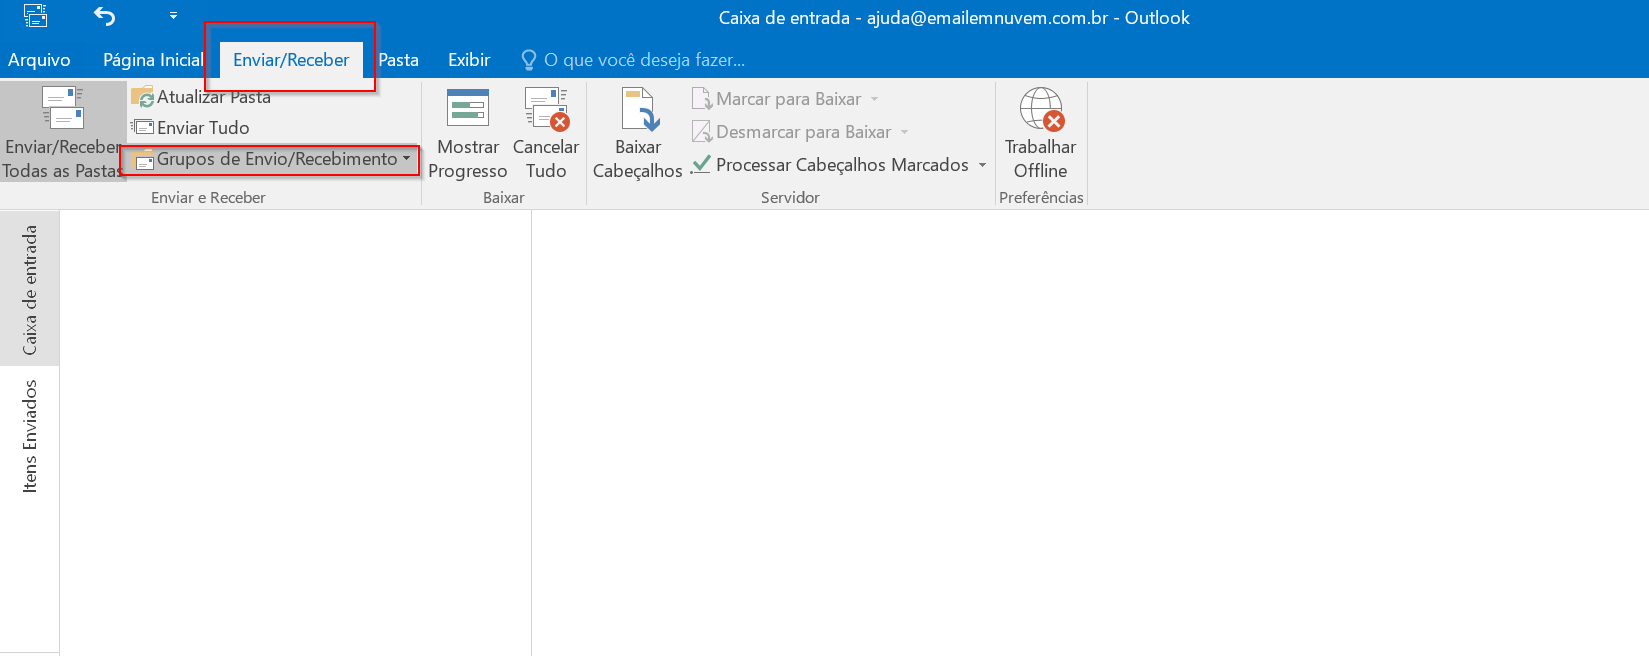Click the Enviar Tudo label

tap(203, 128)
